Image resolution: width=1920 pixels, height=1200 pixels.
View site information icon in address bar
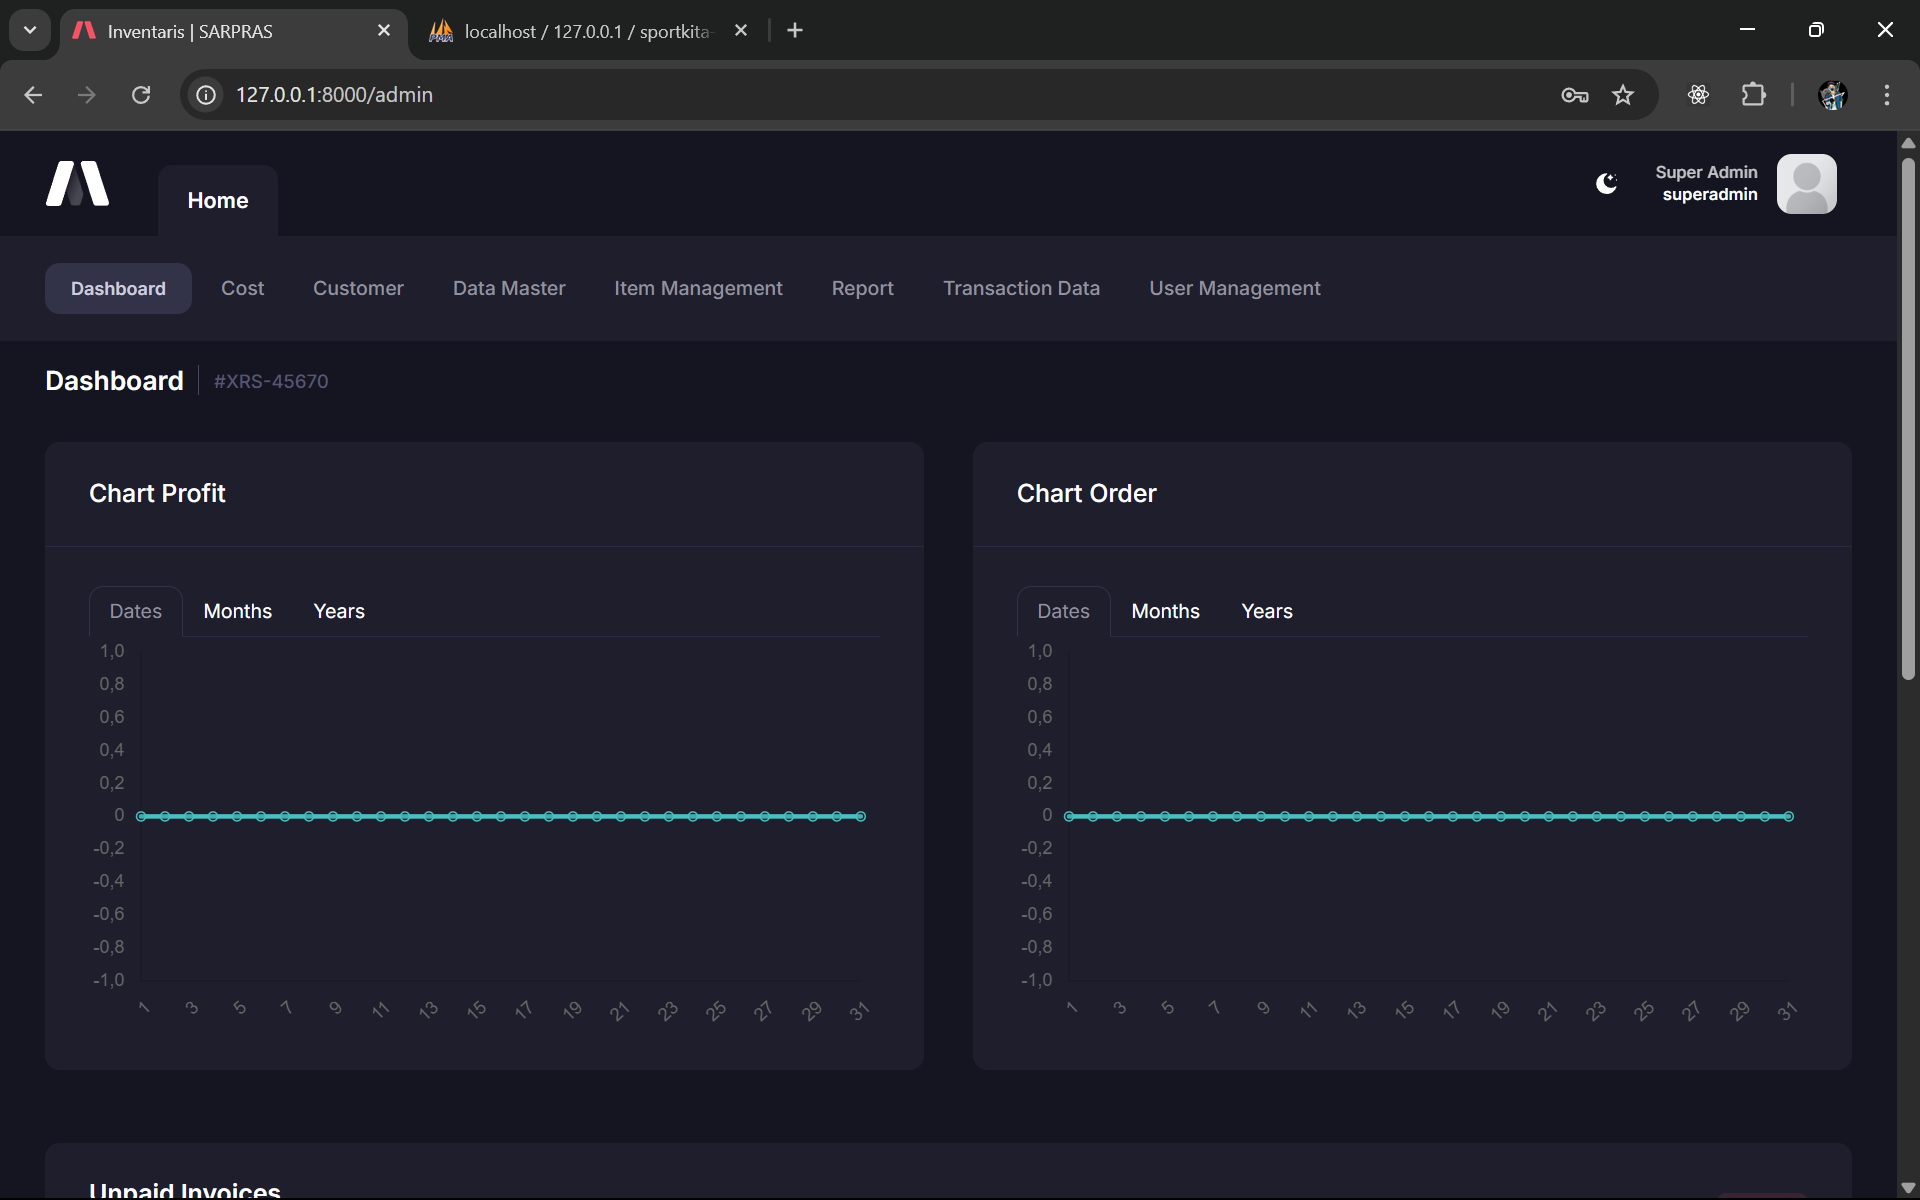tap(206, 95)
